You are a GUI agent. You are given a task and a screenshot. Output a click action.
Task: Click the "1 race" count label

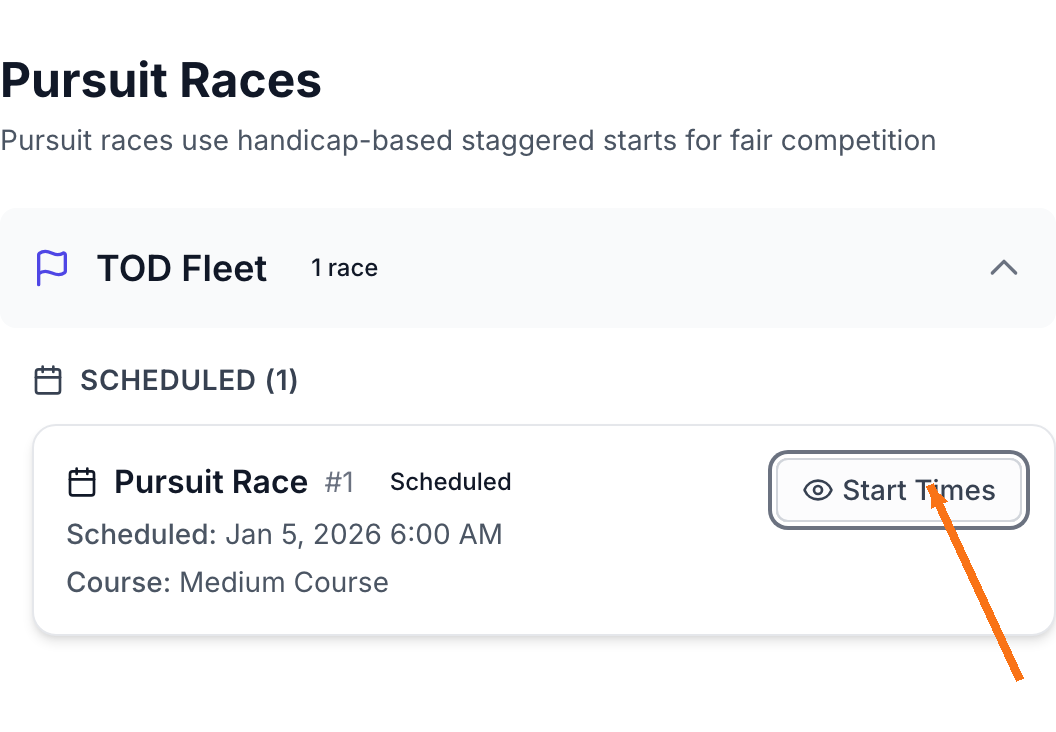(x=343, y=267)
